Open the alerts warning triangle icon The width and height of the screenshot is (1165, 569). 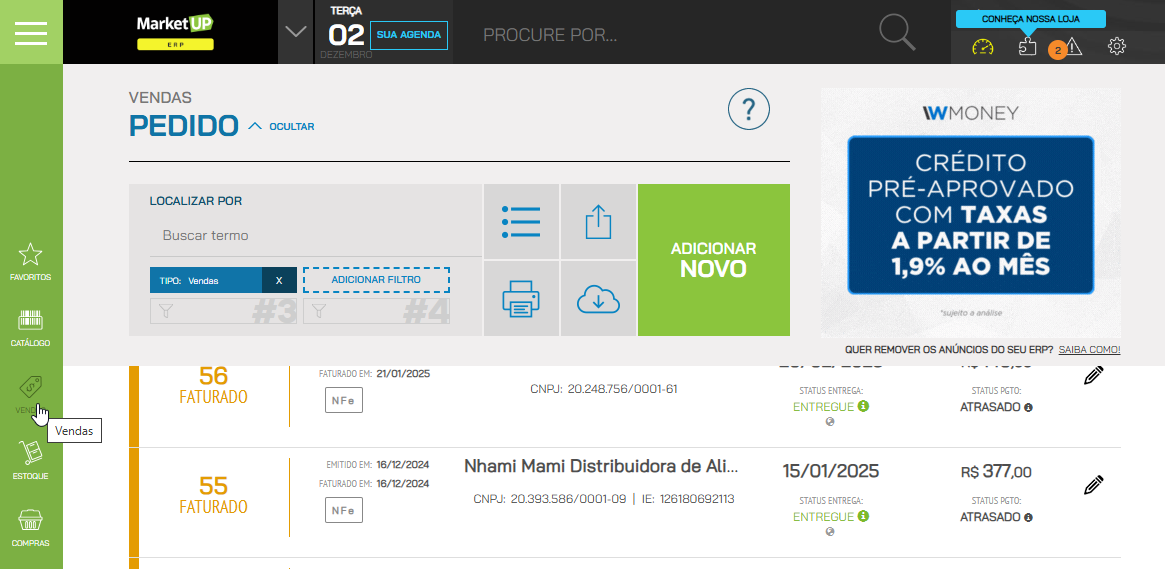click(1072, 47)
